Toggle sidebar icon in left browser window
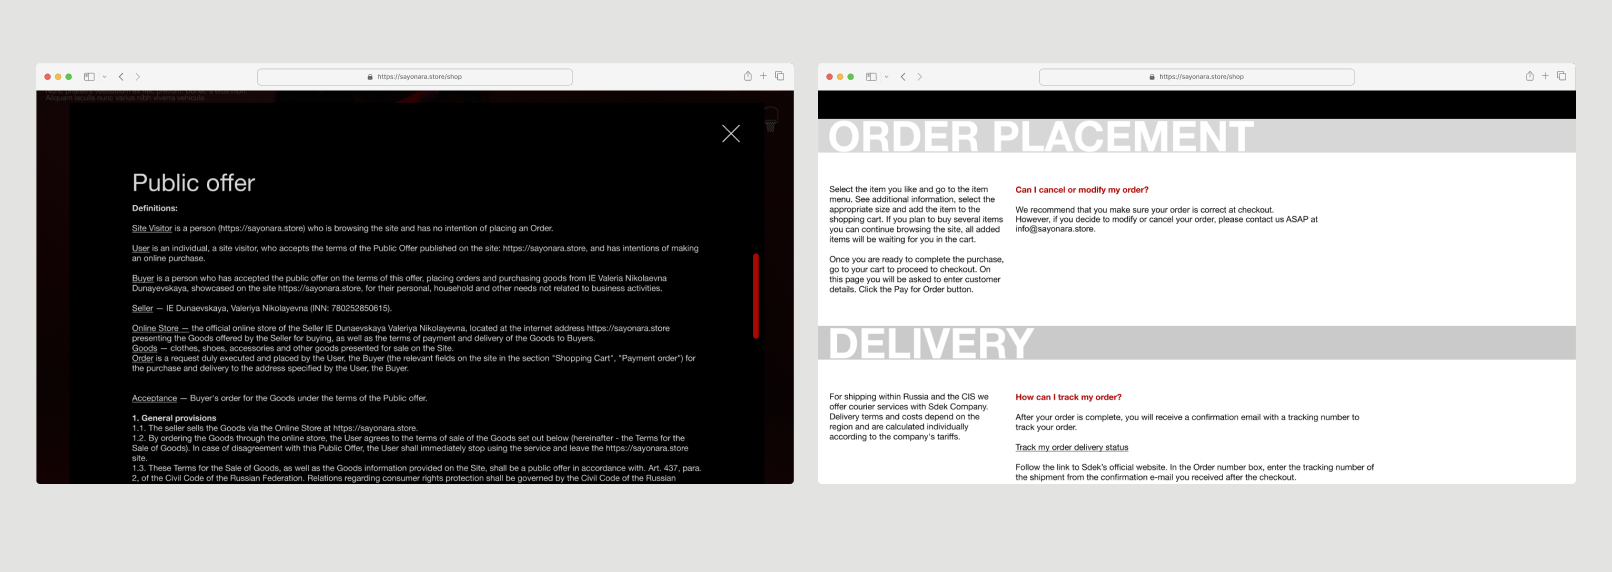 tap(89, 77)
